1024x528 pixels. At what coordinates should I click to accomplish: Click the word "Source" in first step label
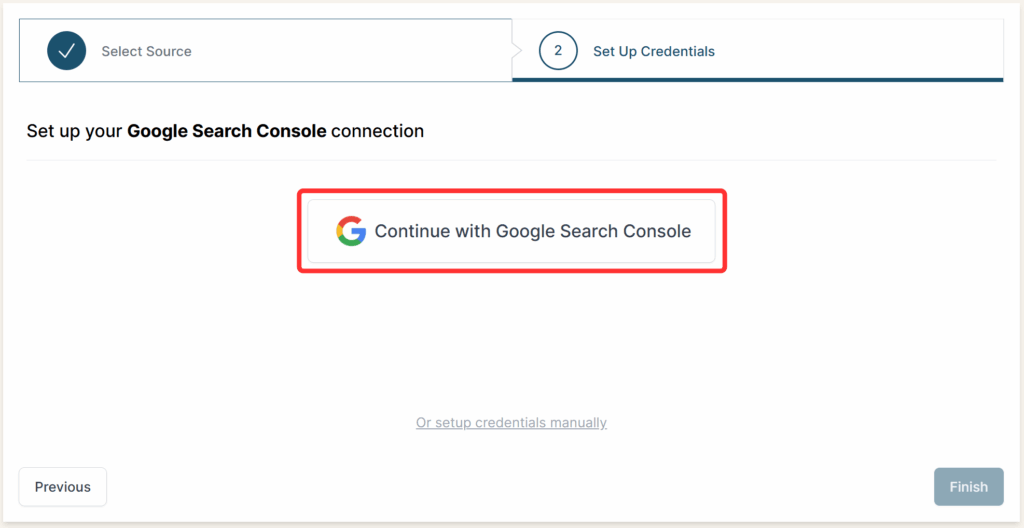pyautogui.click(x=168, y=51)
